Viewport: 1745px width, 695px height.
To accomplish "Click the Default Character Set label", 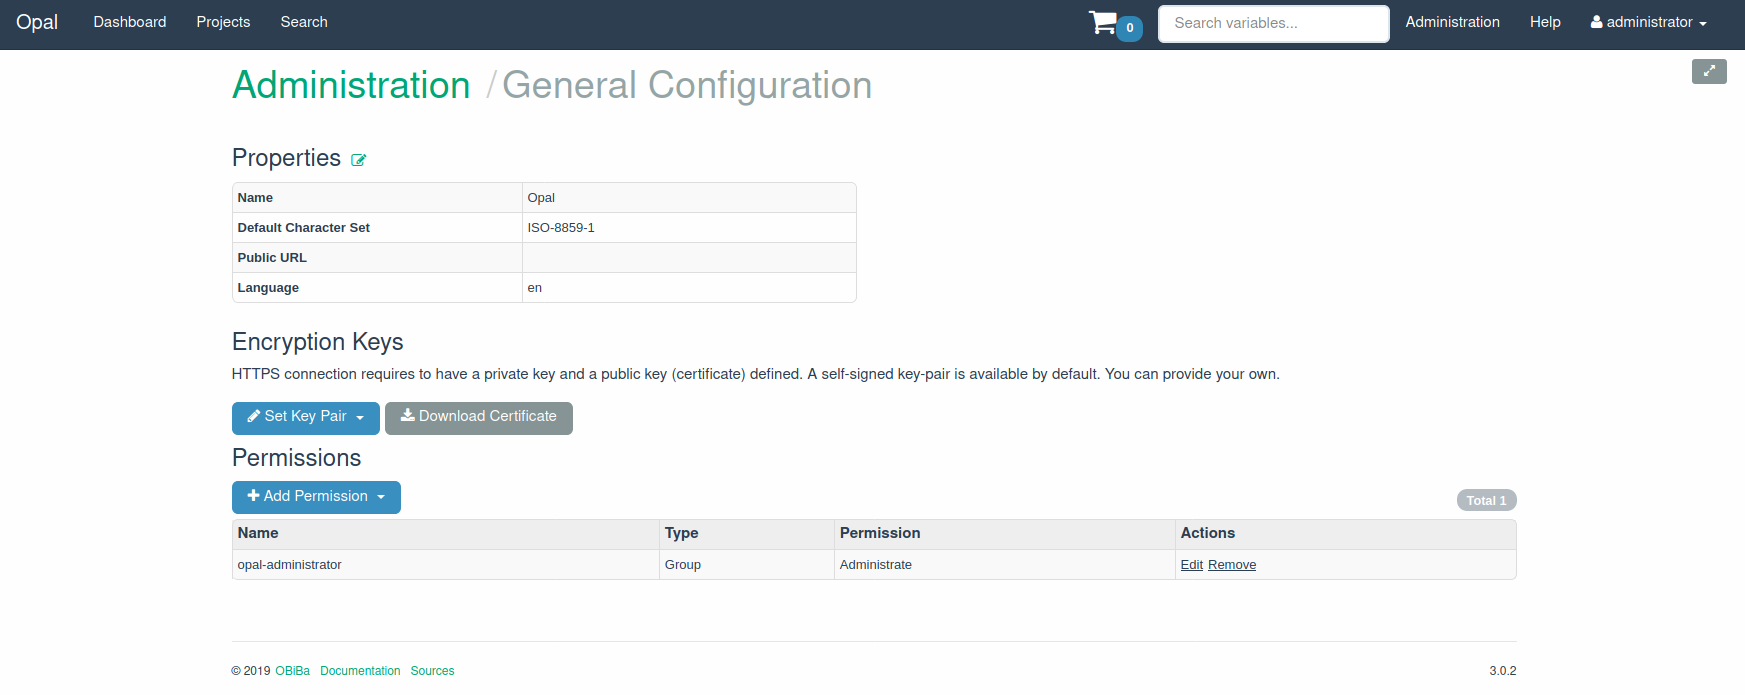I will point(303,228).
